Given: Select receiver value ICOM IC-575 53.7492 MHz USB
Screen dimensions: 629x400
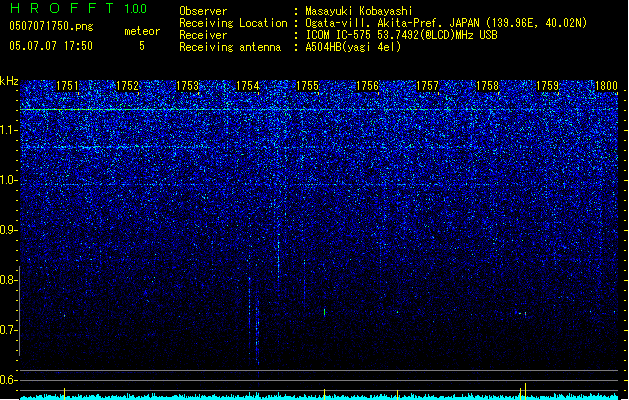Looking at the screenshot, I should coord(402,35).
